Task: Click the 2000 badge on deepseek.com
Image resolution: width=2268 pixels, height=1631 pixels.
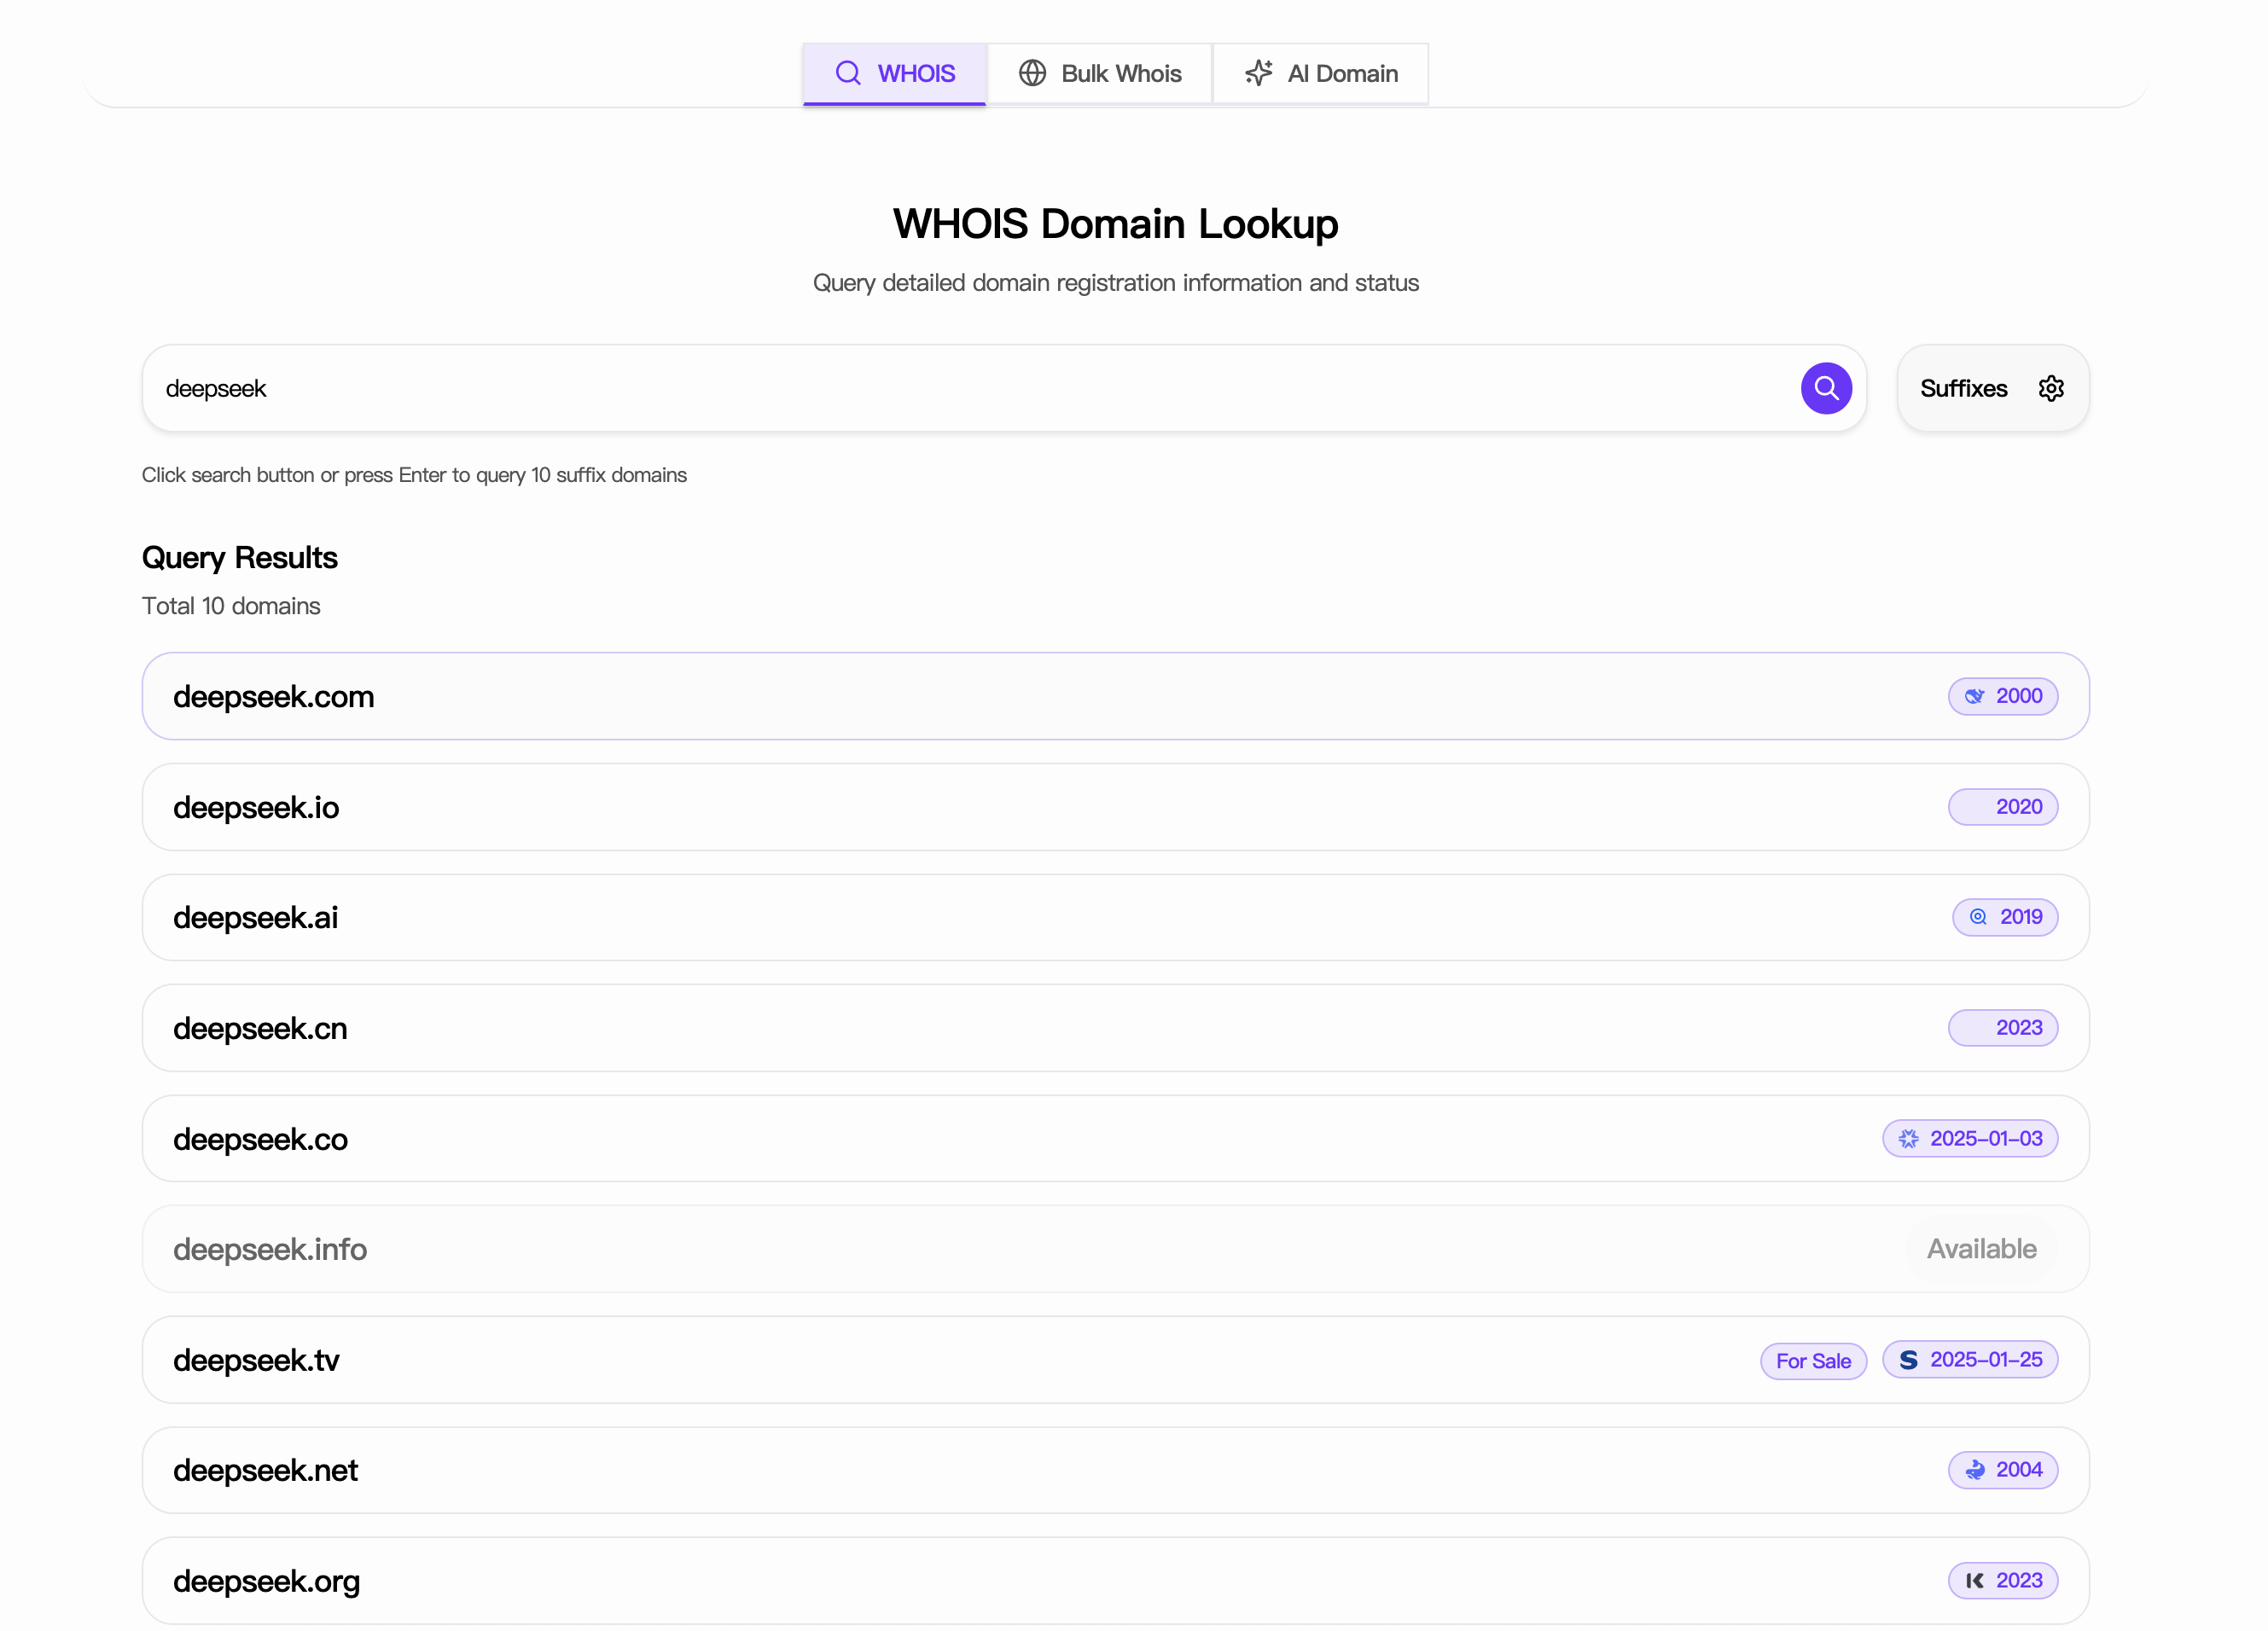Action: tap(2002, 696)
